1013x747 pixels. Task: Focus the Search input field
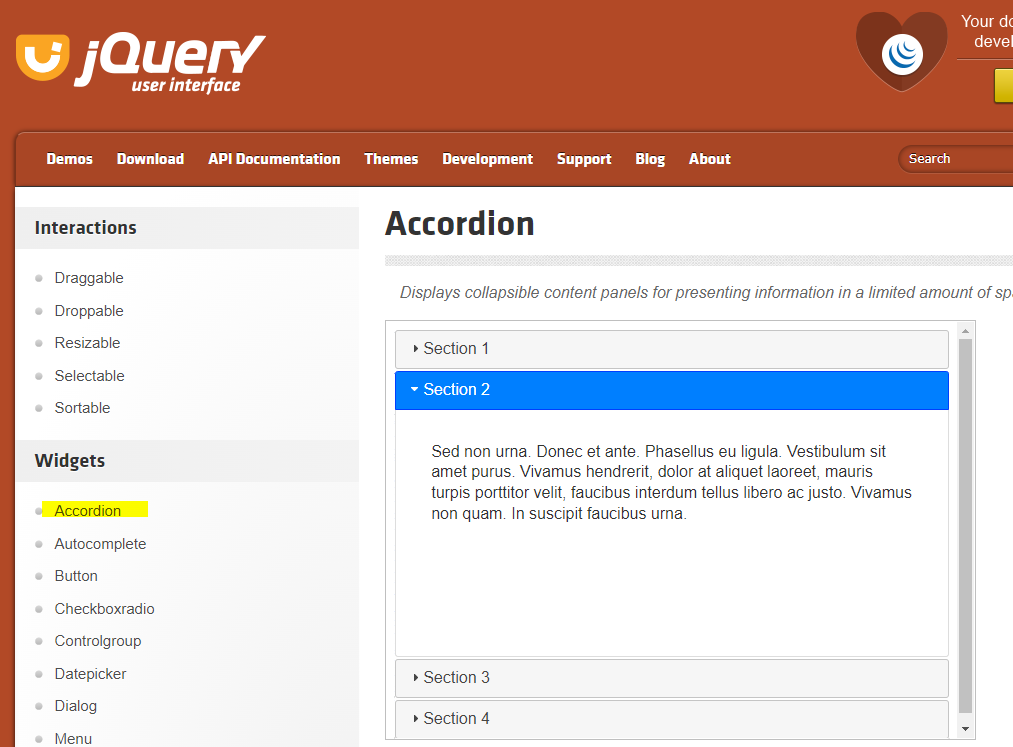pos(956,159)
